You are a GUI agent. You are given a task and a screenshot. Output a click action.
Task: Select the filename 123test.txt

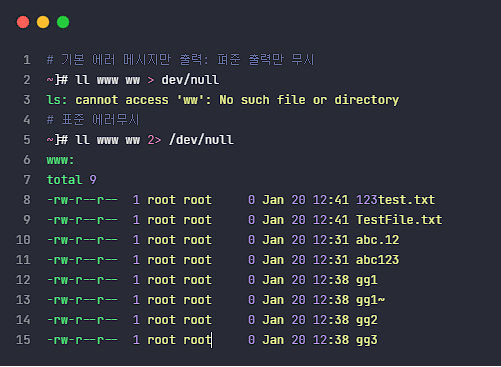coord(395,200)
